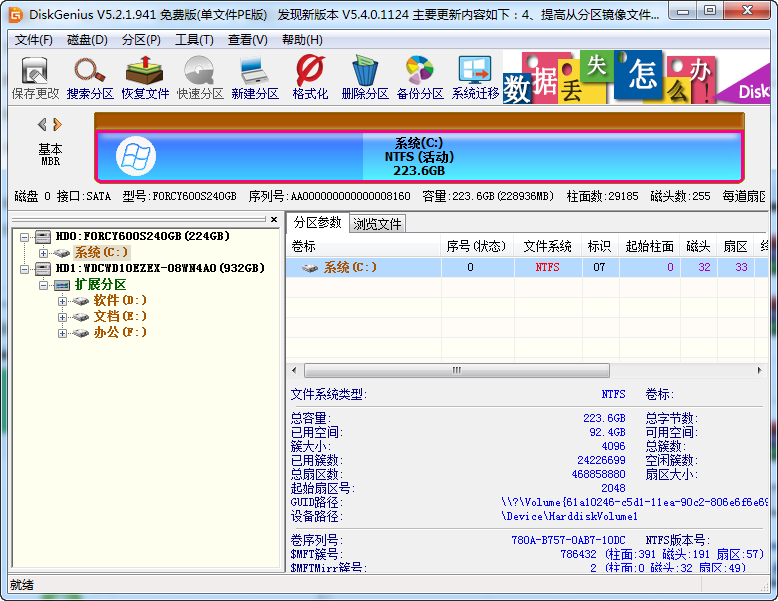
Task: Open the 工具(T) menu
Action: pyautogui.click(x=194, y=40)
